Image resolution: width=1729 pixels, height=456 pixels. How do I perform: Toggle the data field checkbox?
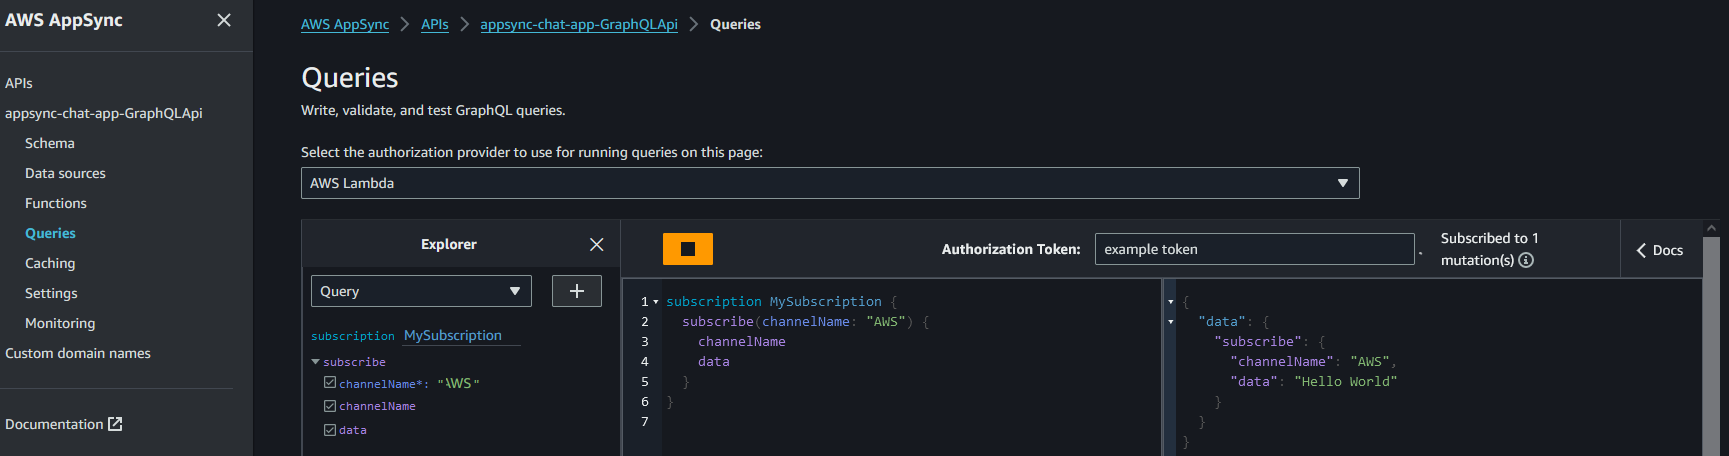(x=330, y=430)
